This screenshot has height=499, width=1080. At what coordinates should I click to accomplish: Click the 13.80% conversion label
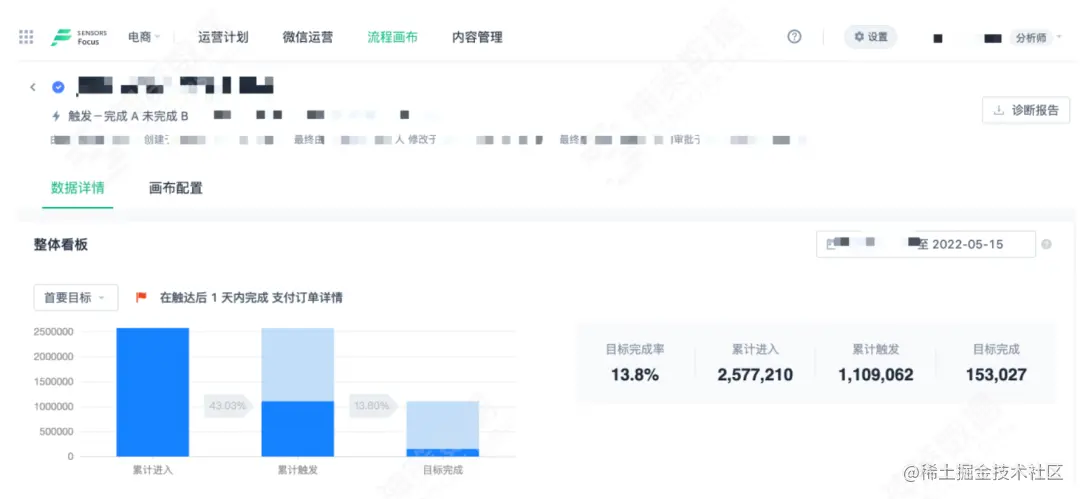click(x=373, y=406)
